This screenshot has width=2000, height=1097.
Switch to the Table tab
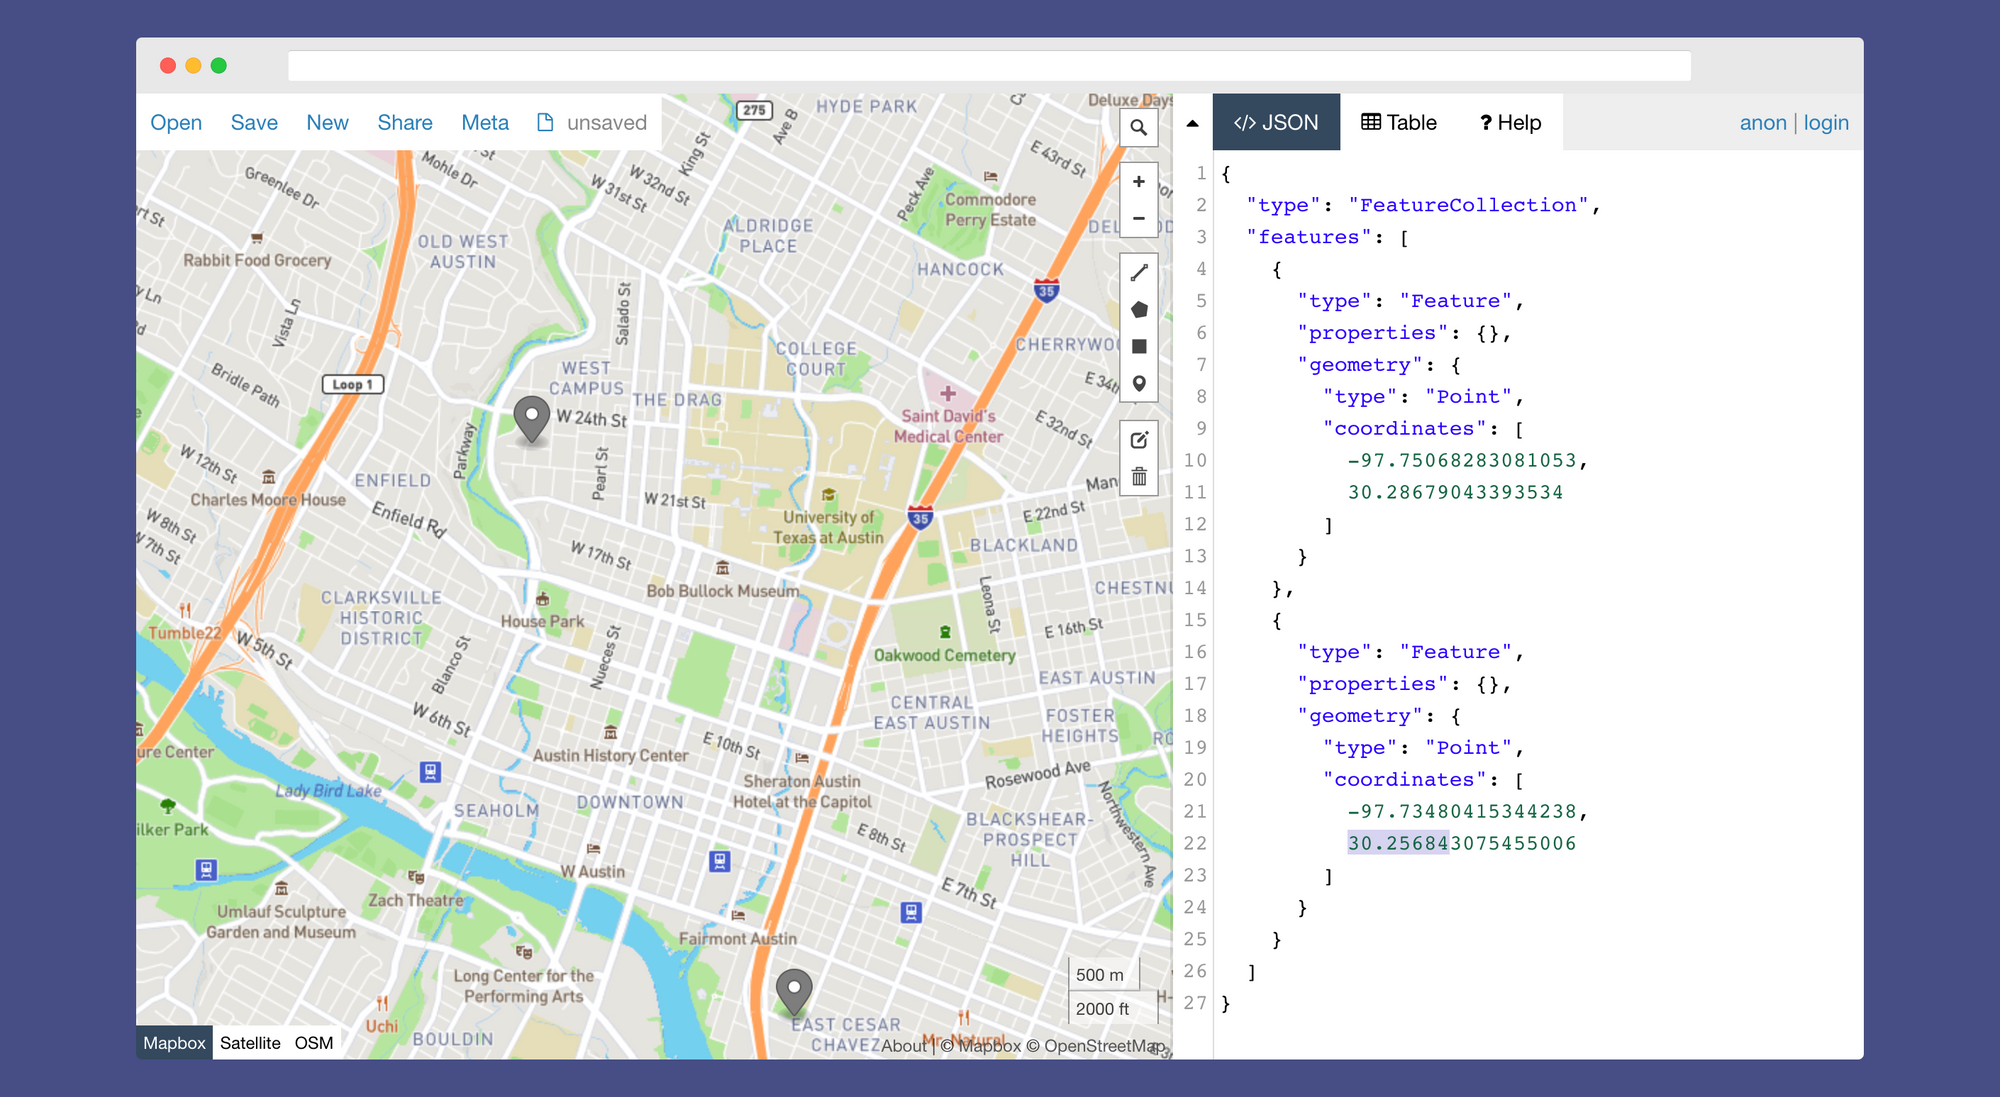(1398, 123)
